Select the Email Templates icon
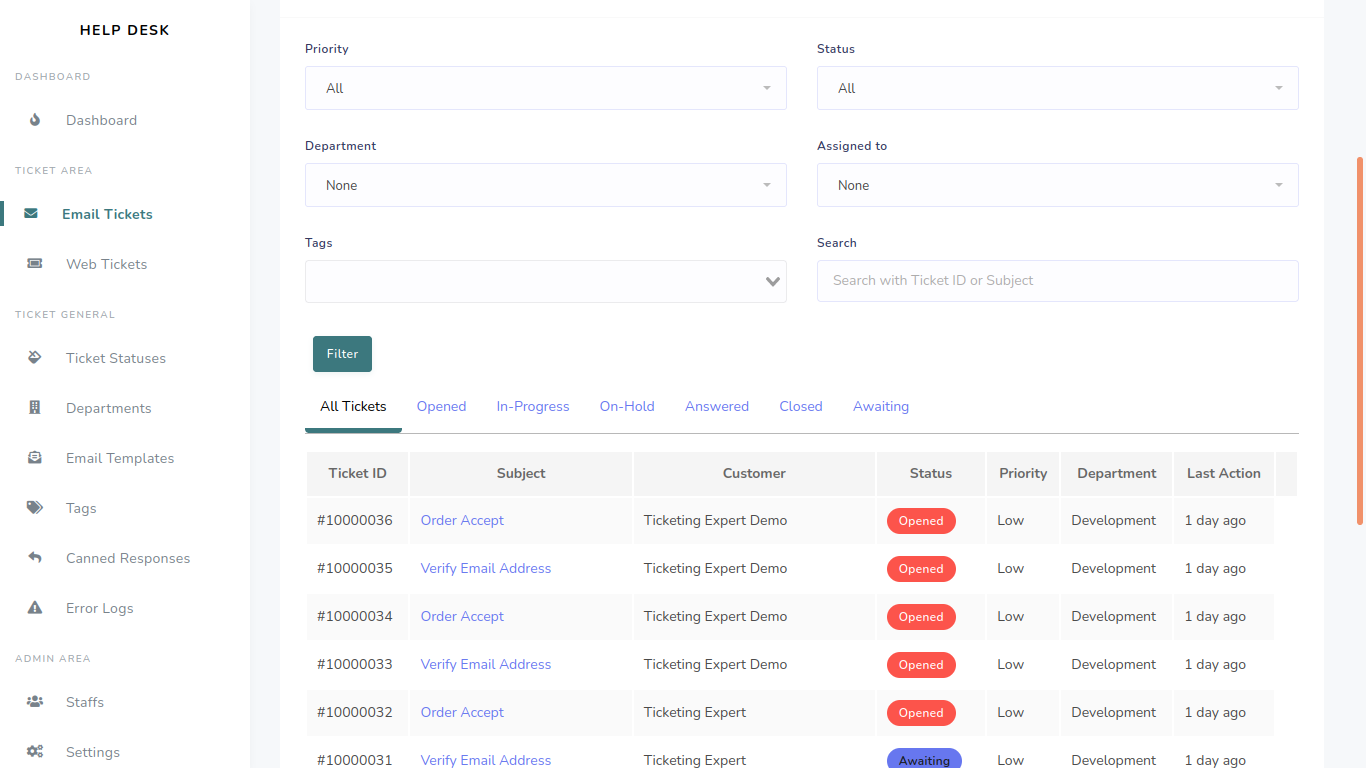The width and height of the screenshot is (1366, 768). point(34,457)
